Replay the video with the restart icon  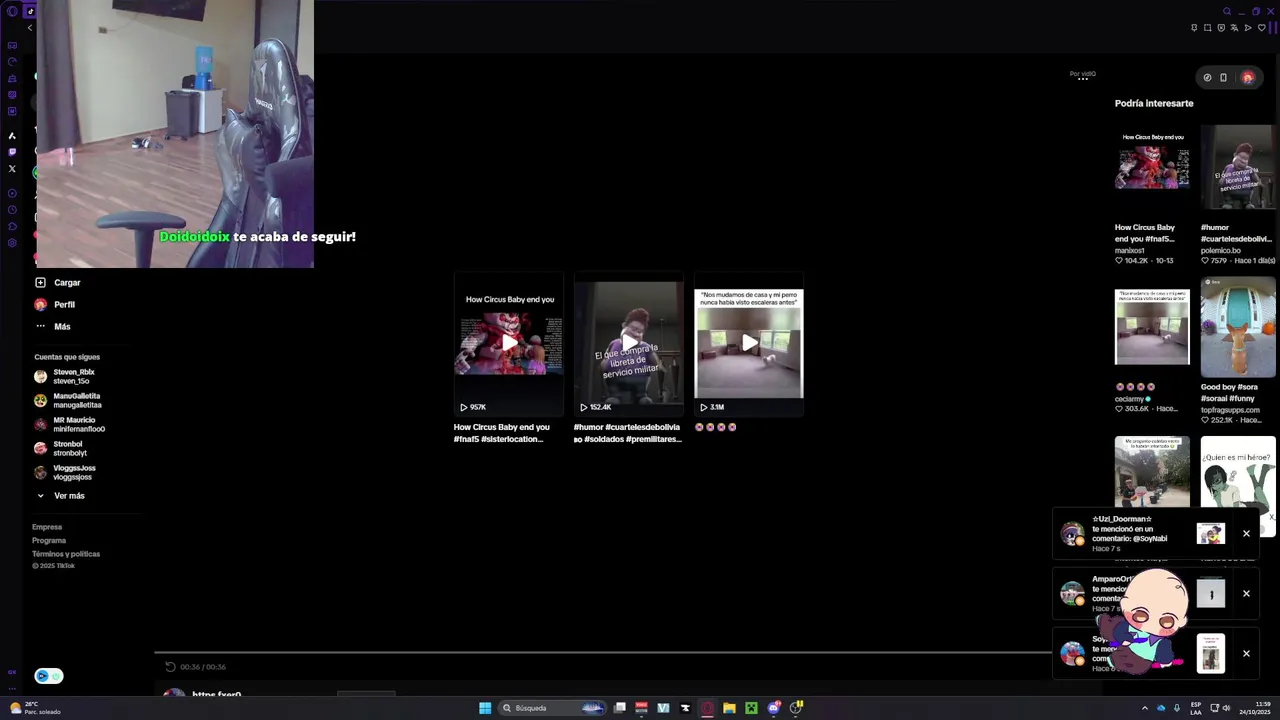[x=170, y=667]
